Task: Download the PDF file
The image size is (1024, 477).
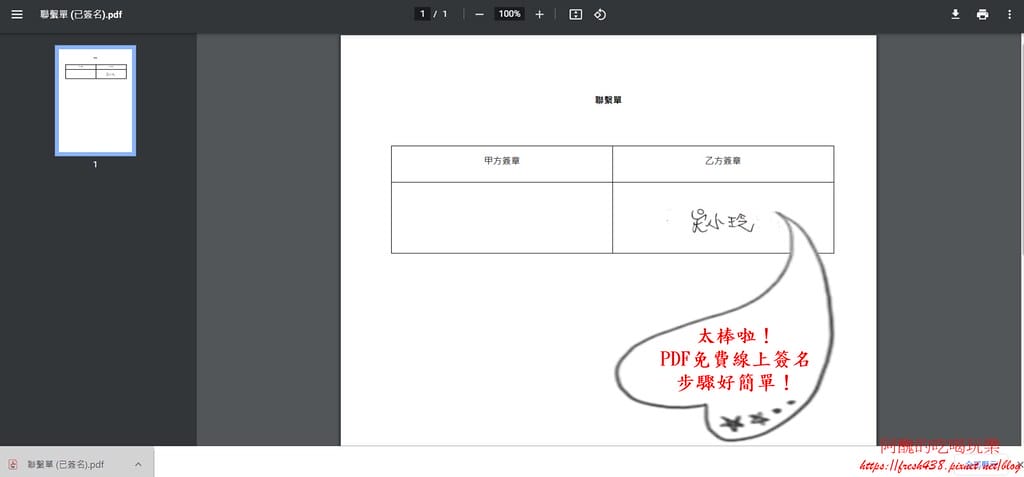Action: [x=955, y=14]
